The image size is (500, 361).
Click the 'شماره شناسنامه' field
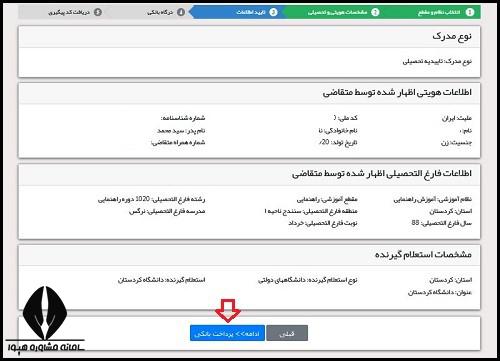[183, 118]
